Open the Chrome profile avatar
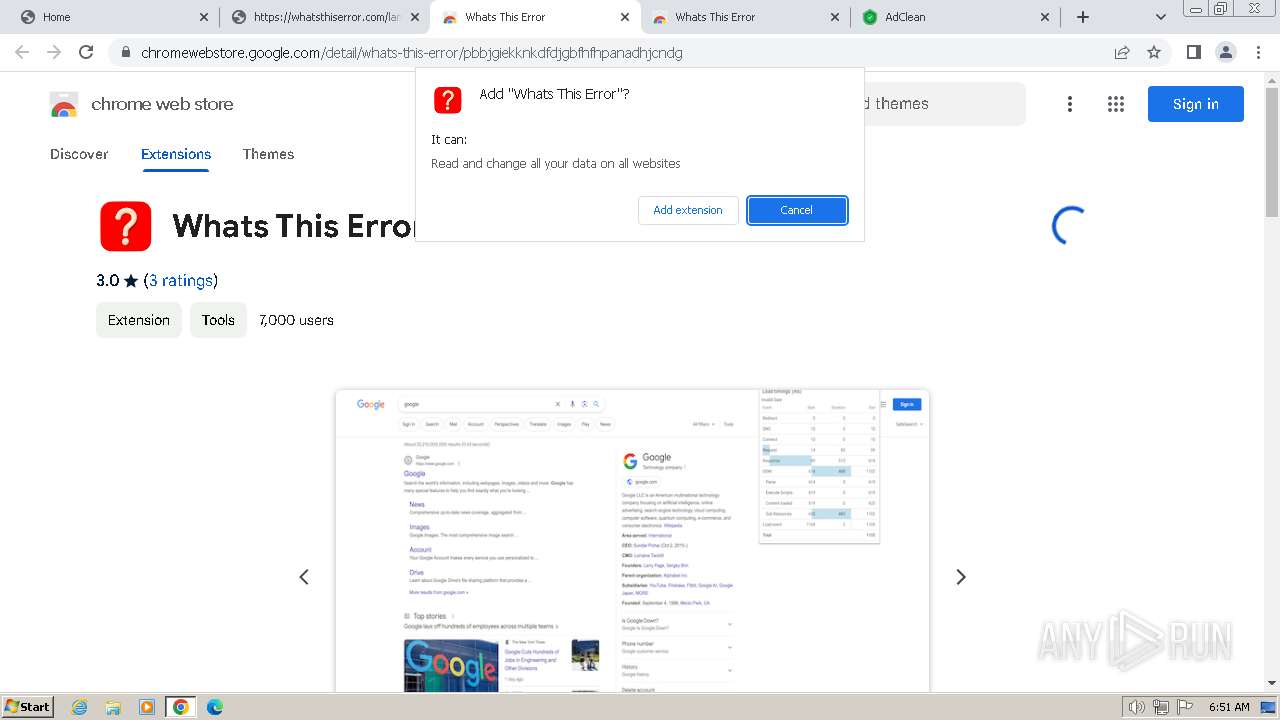 [x=1226, y=52]
